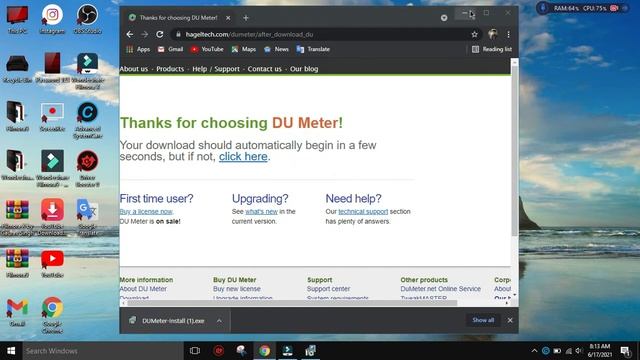The height and width of the screenshot is (360, 640).
Task: Bookmark this page with the star icon
Action: point(474,35)
